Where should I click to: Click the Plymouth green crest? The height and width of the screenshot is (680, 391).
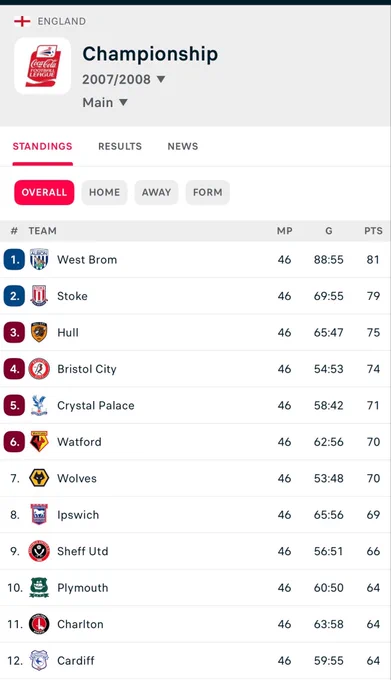coord(39,588)
